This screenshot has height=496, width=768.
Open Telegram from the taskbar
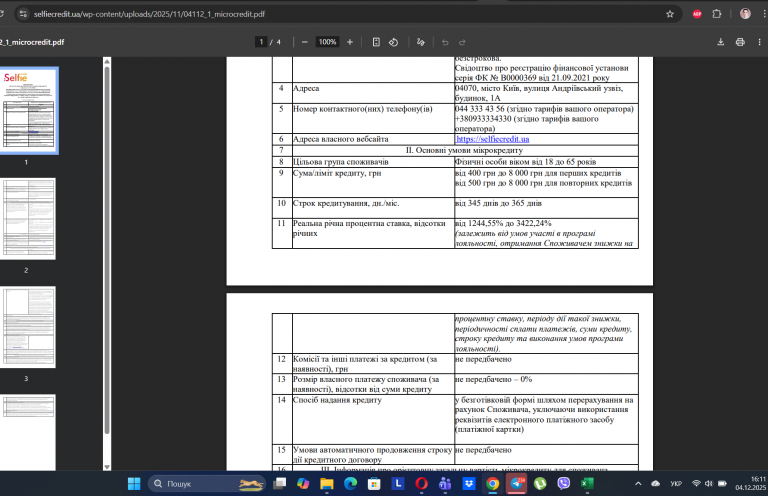tap(516, 484)
